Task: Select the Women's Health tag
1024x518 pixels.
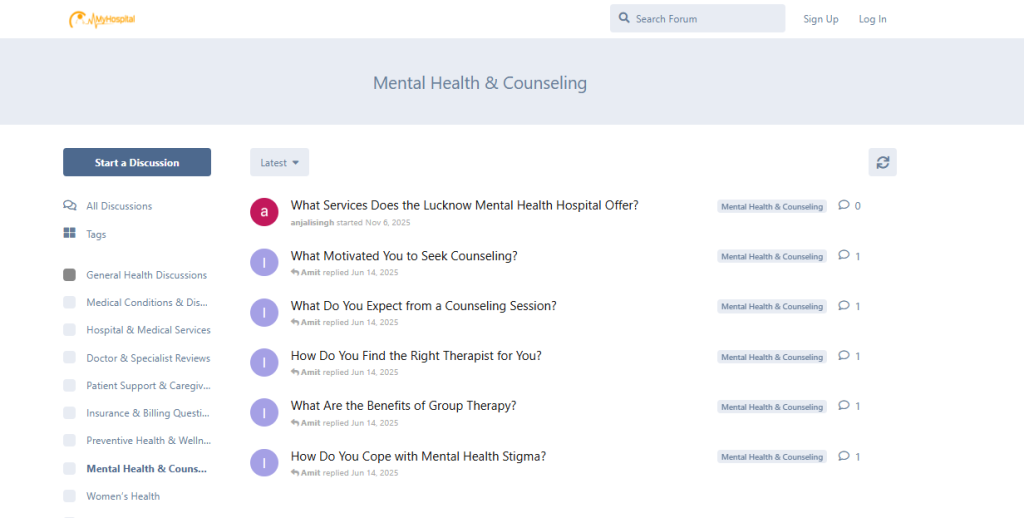Action: coord(123,496)
